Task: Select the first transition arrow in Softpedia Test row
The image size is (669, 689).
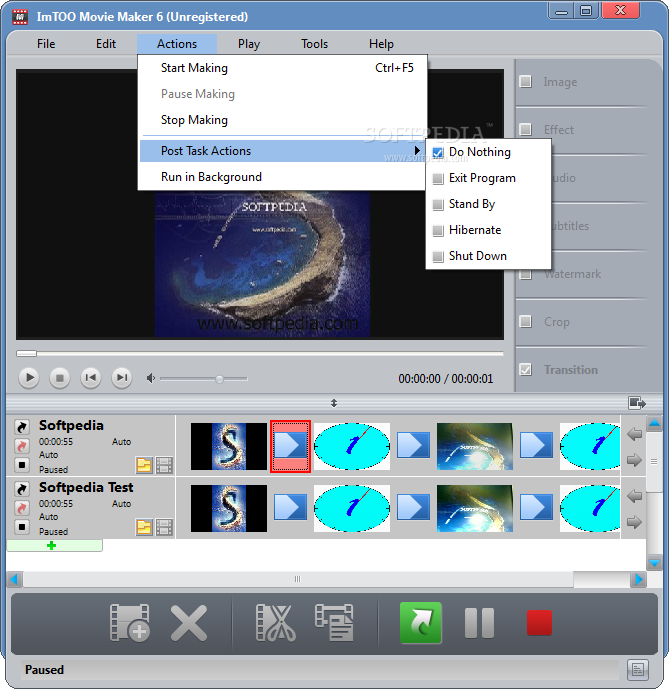Action: click(291, 508)
